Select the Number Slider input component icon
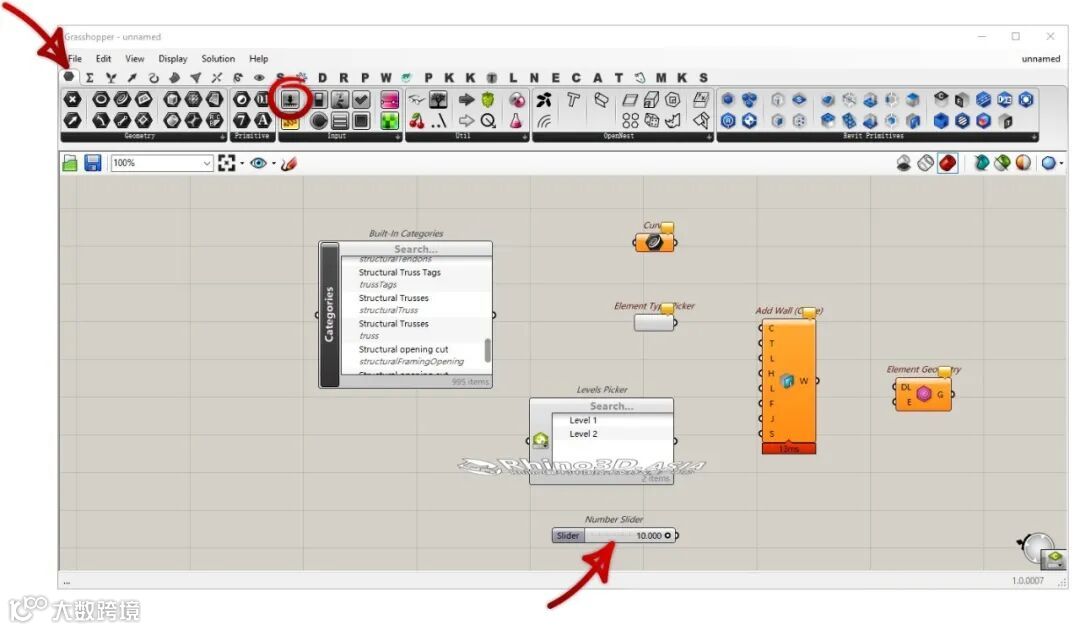The width and height of the screenshot is (1080, 630). click(x=291, y=100)
